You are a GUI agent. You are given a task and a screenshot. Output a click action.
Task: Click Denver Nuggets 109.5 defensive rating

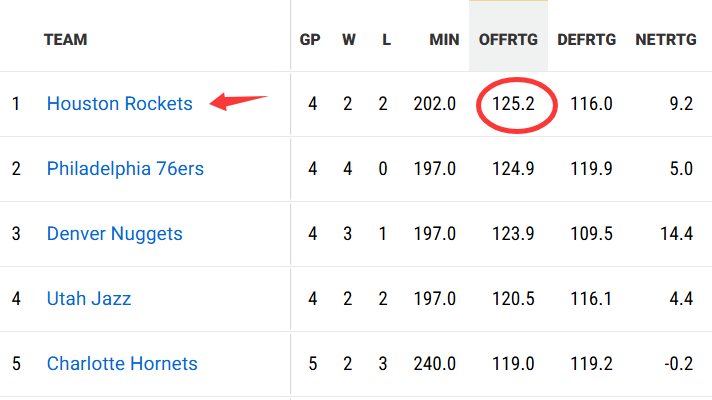(591, 234)
